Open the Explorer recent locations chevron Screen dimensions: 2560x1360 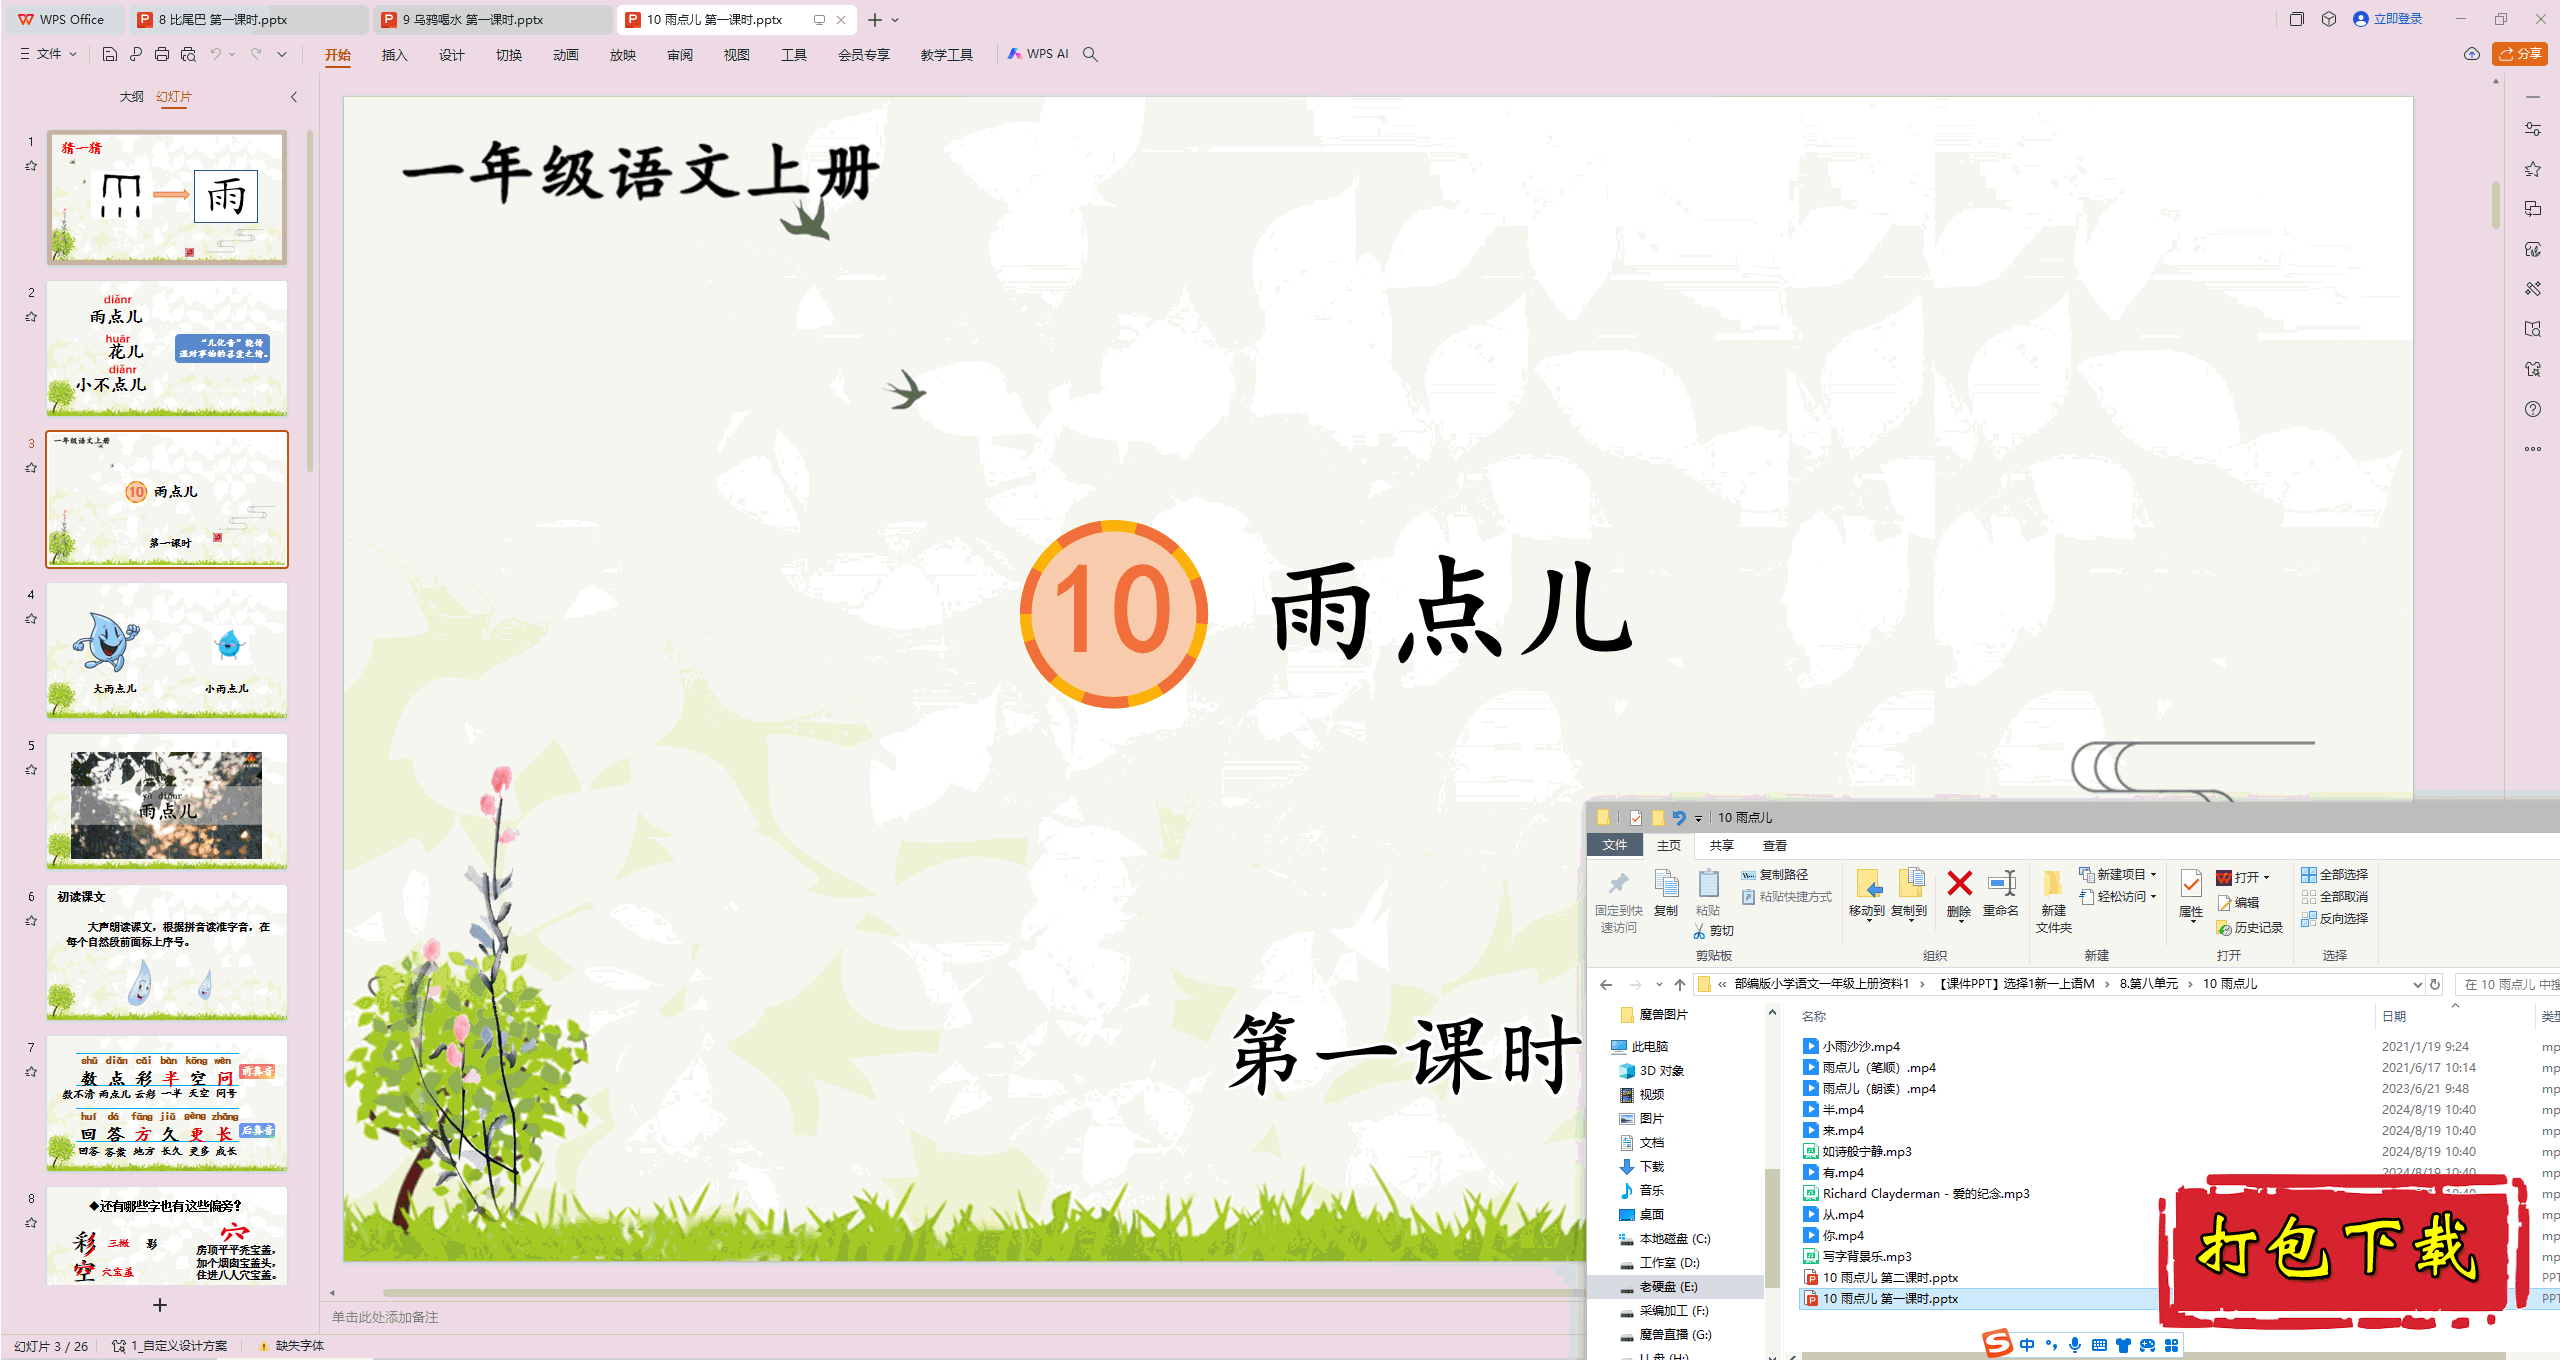click(1659, 985)
